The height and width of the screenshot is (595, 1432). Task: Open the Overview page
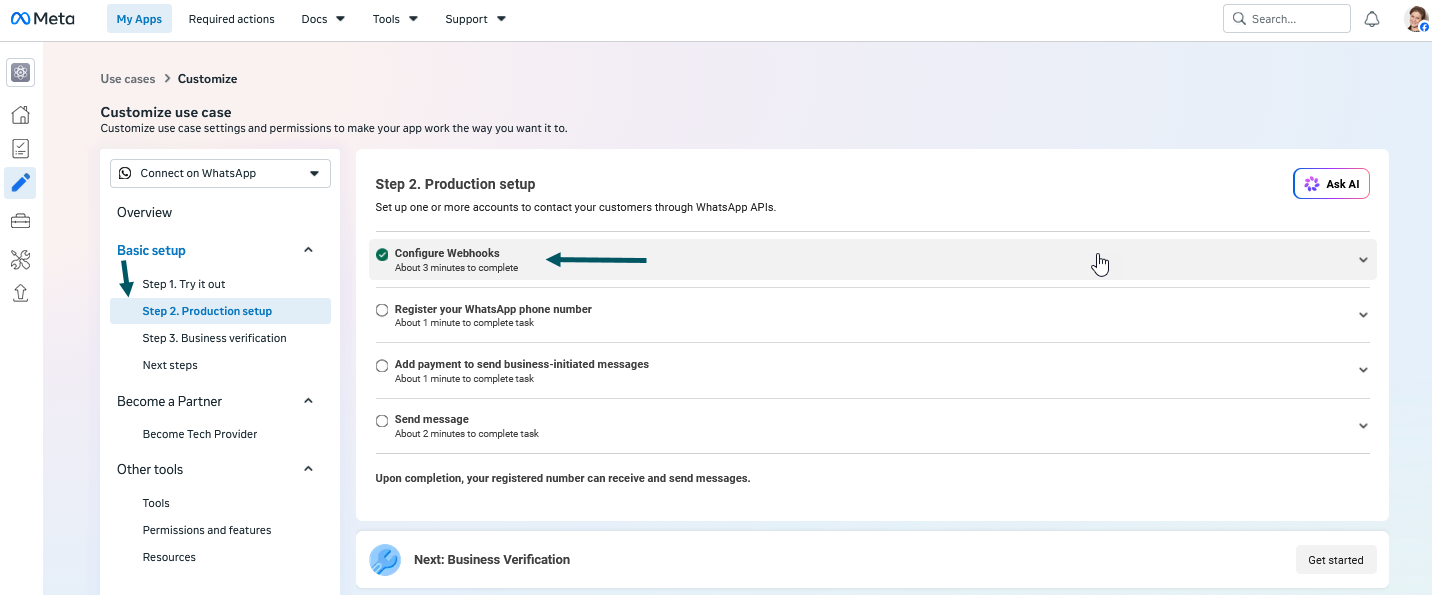(x=144, y=212)
